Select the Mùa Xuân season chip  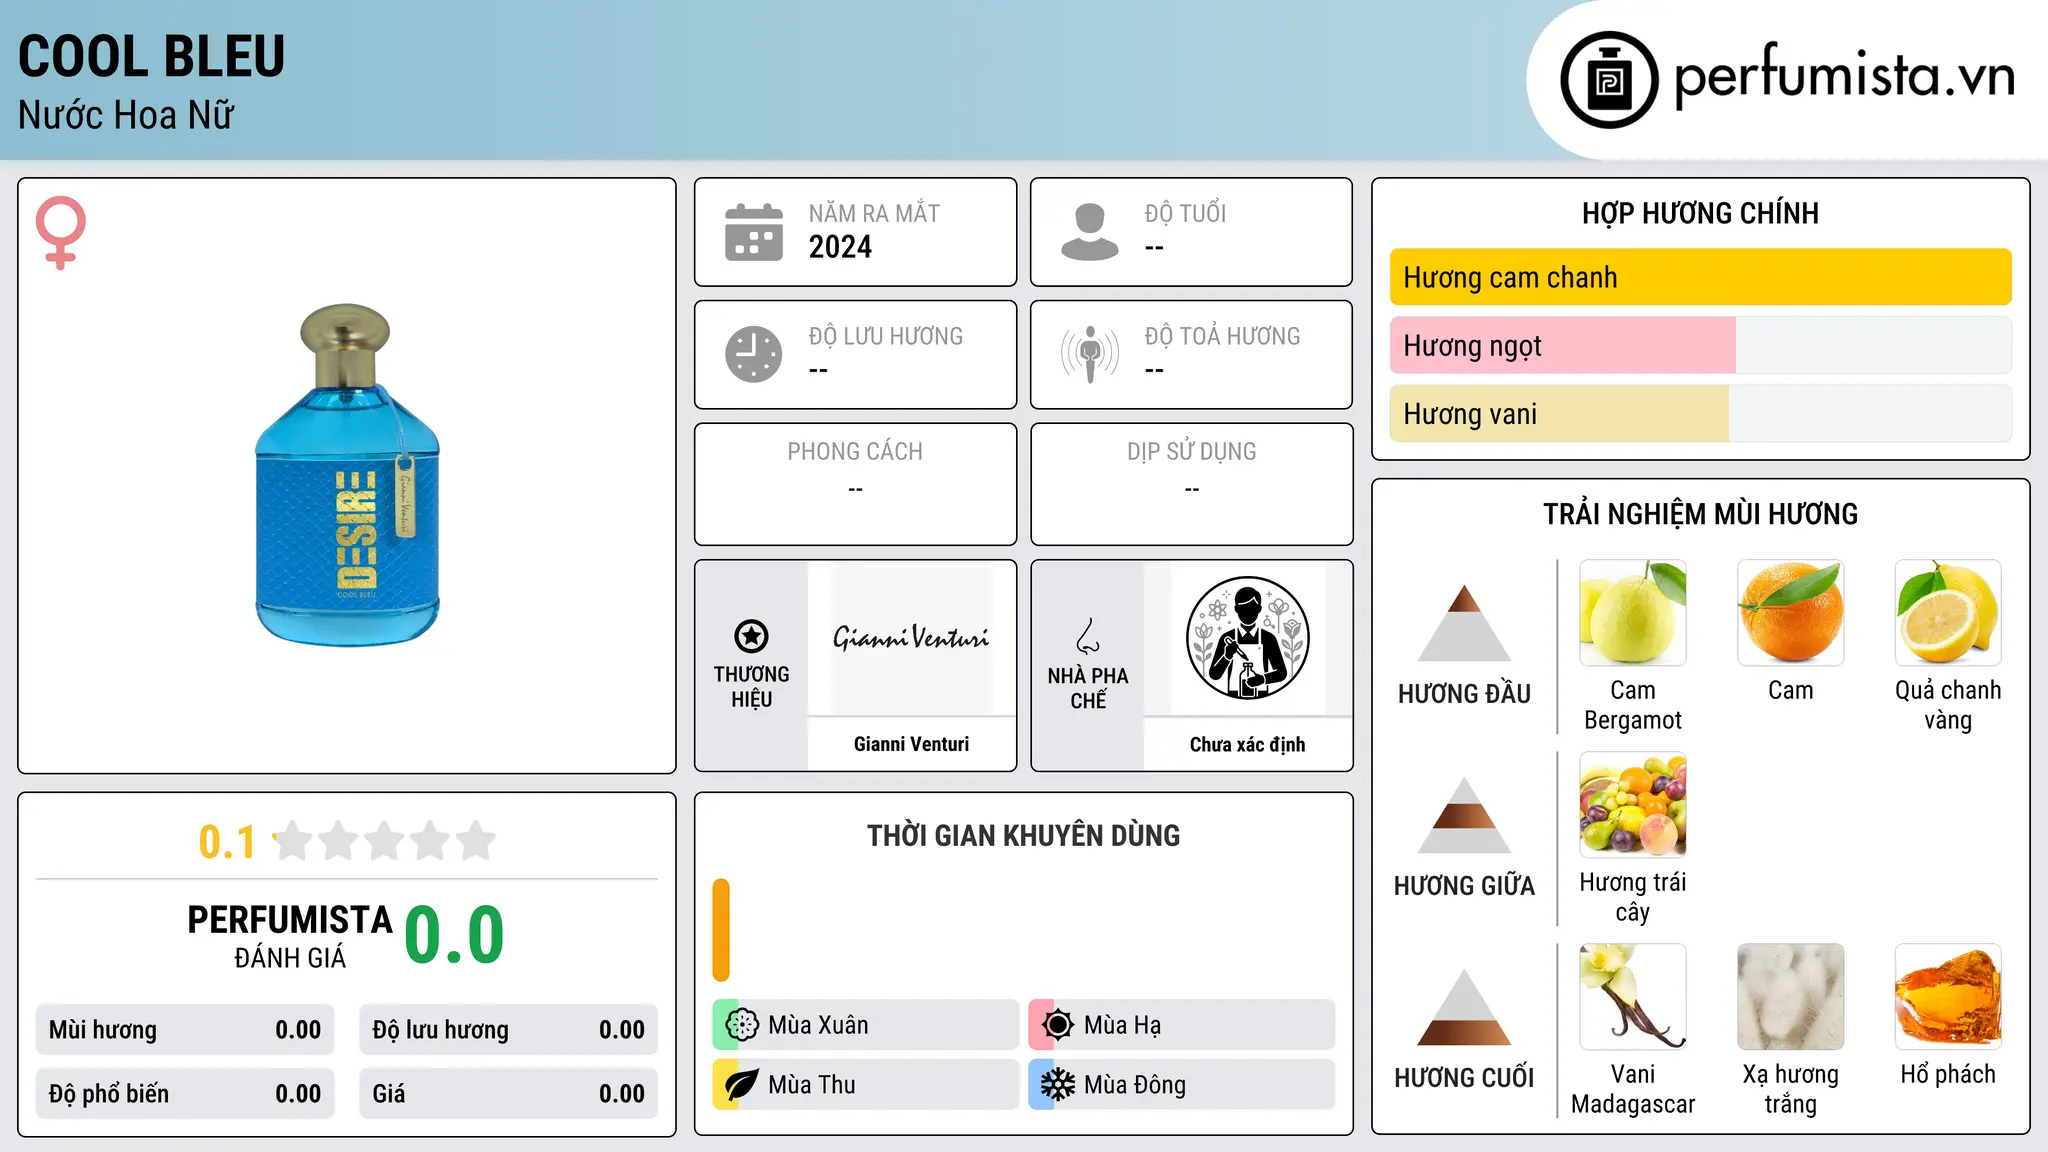pyautogui.click(x=866, y=1025)
